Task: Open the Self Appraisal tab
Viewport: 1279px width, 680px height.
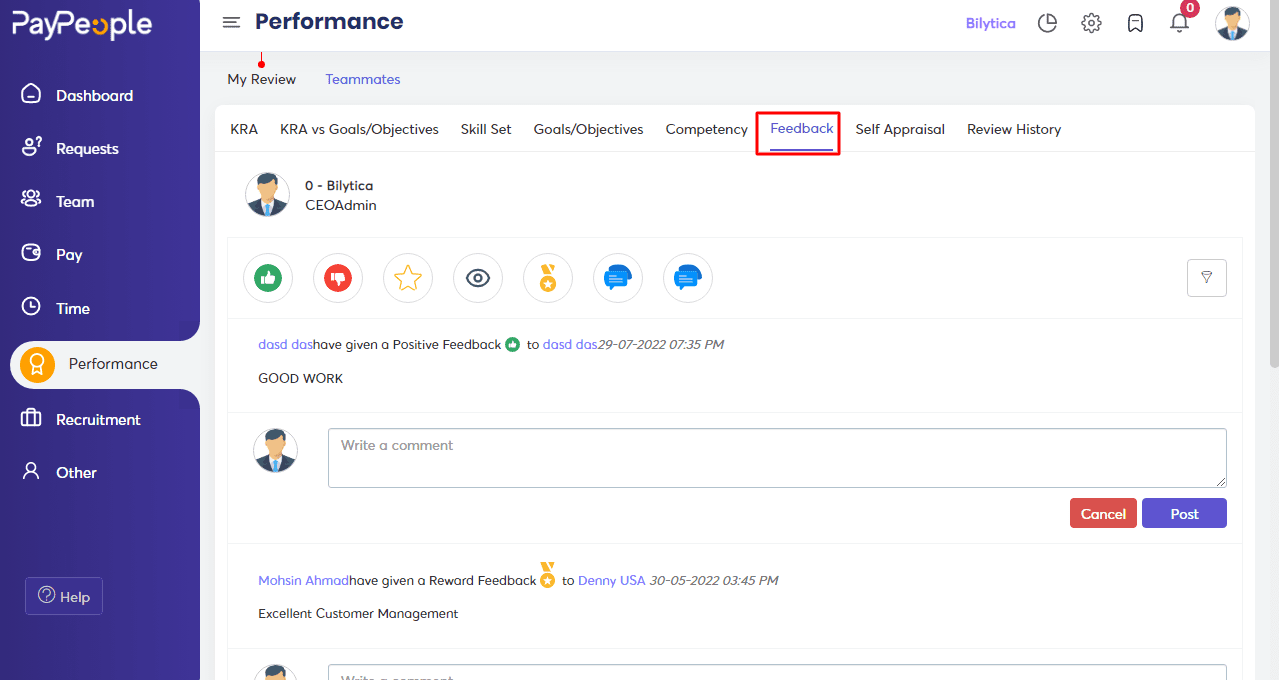Action: pos(900,129)
